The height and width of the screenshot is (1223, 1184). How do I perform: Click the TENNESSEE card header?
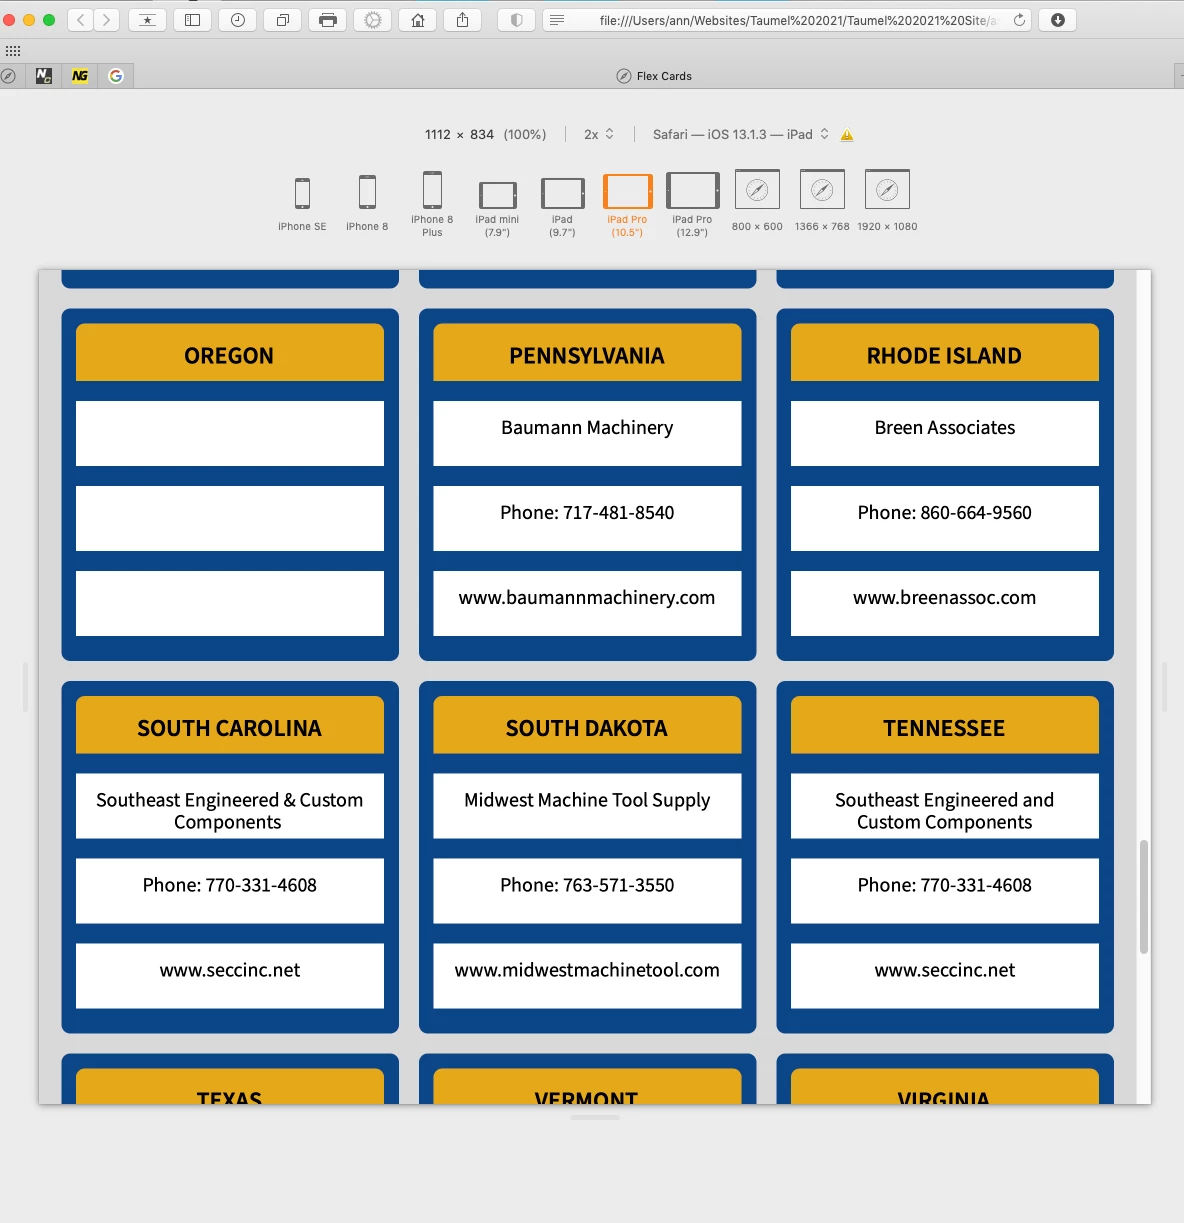point(945,725)
